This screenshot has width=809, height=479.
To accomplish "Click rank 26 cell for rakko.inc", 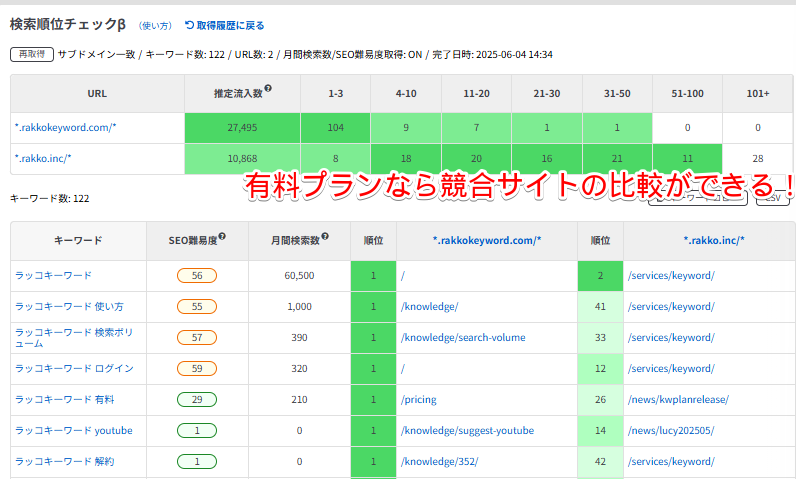I will 600,400.
